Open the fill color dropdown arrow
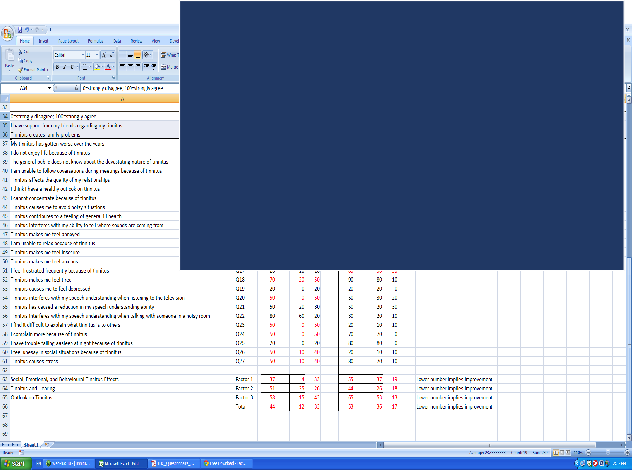This screenshot has width=632, height=470. pos(103,67)
